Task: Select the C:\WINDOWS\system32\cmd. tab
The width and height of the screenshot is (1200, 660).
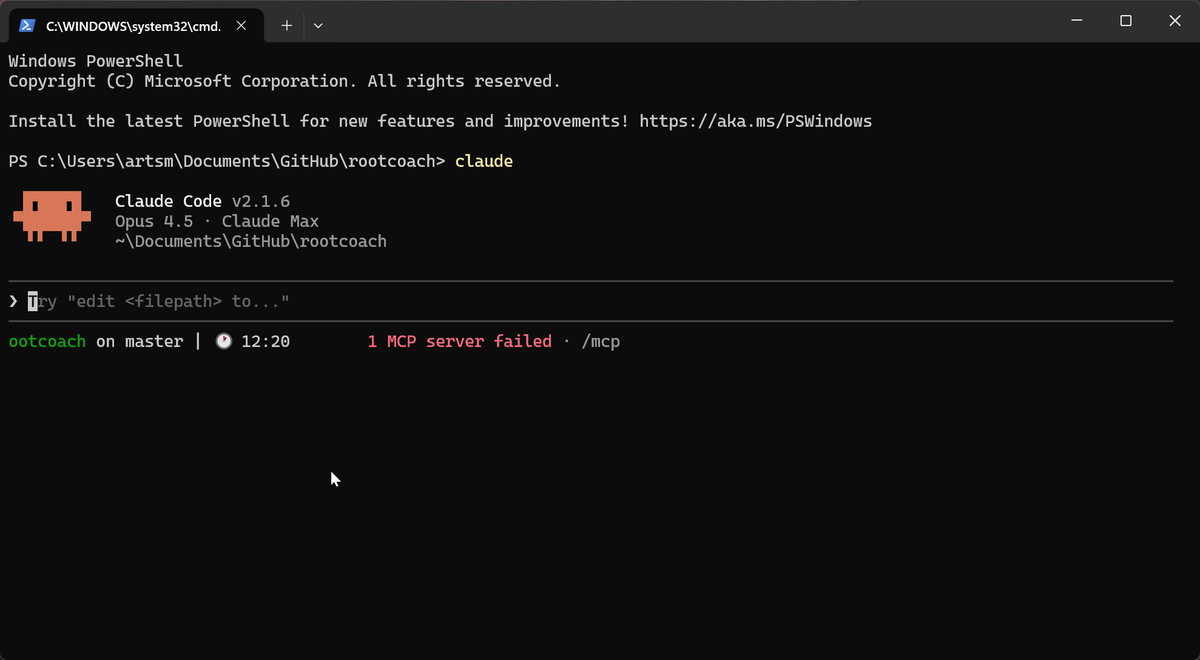Action: (x=137, y=25)
